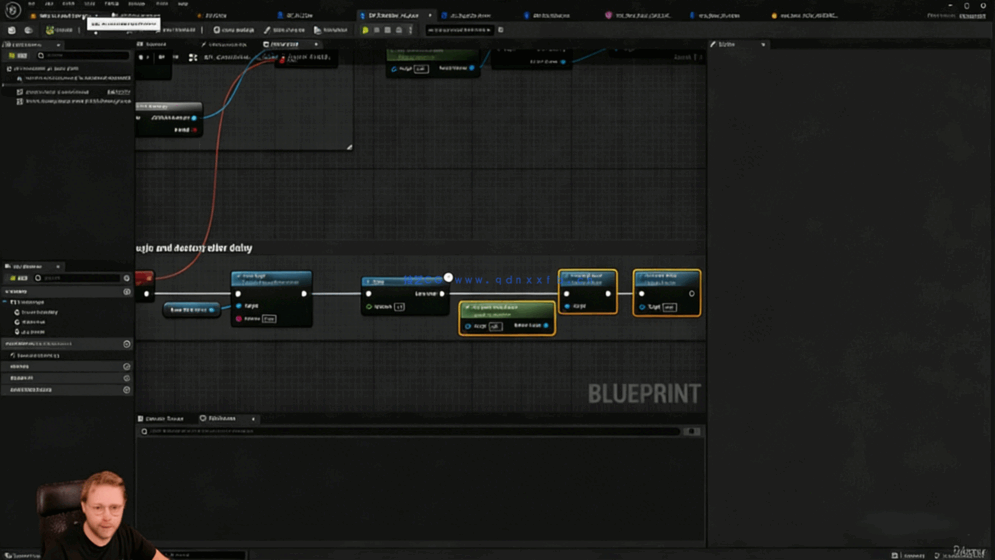Add a new graph with the Graphs plus icon
This screenshot has width=995, height=560.
pos(126,291)
